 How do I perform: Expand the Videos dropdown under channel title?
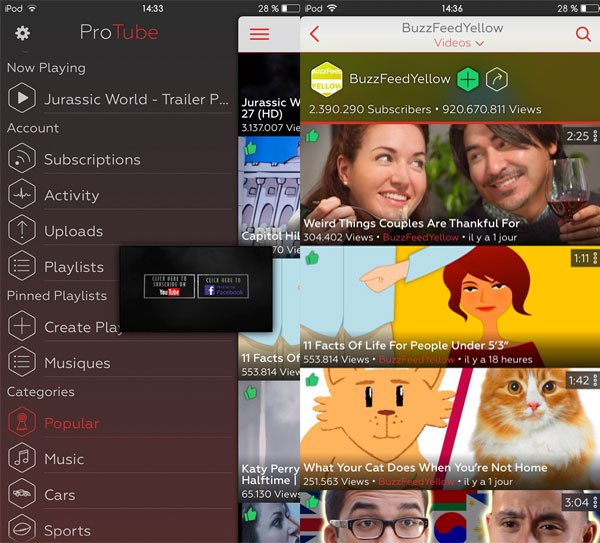coord(459,43)
